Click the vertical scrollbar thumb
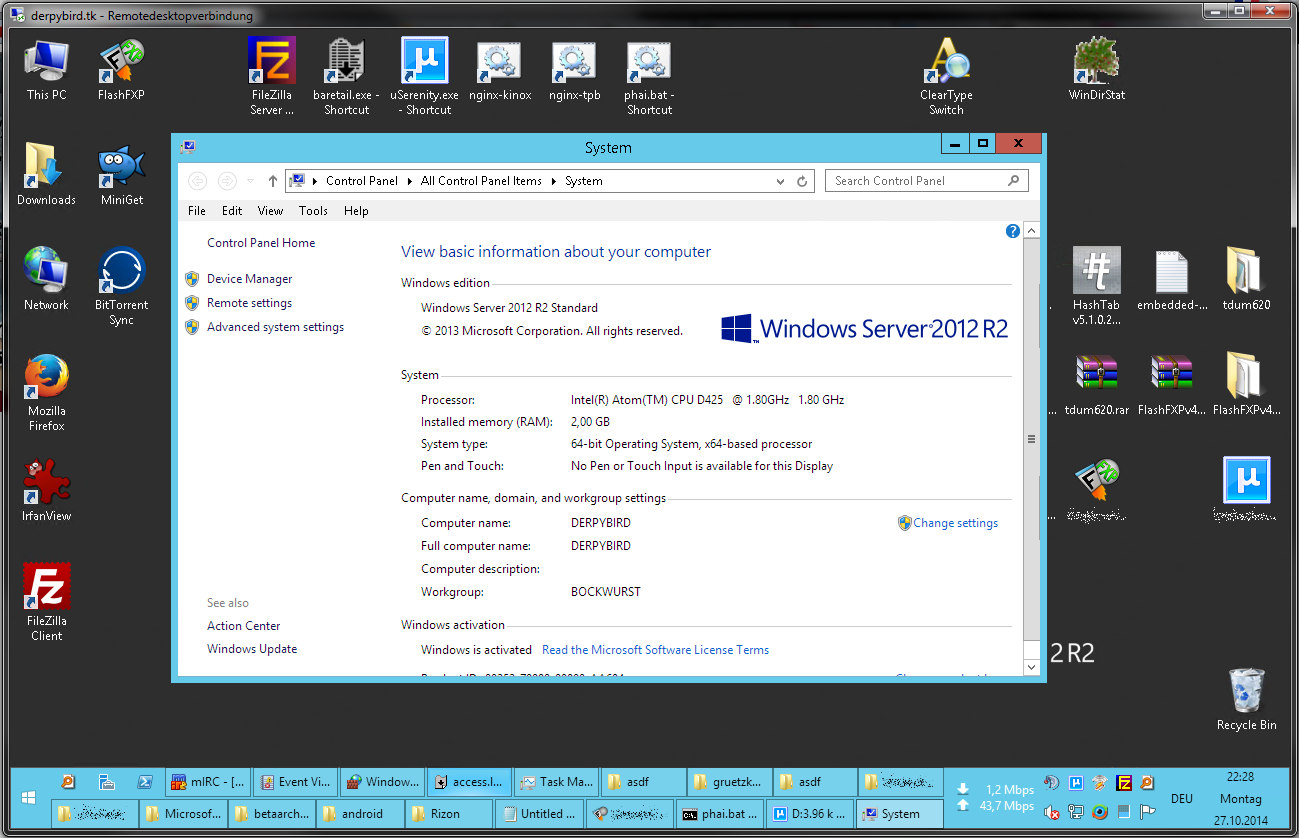Screen dimensions: 1299x838 tap(1032, 439)
